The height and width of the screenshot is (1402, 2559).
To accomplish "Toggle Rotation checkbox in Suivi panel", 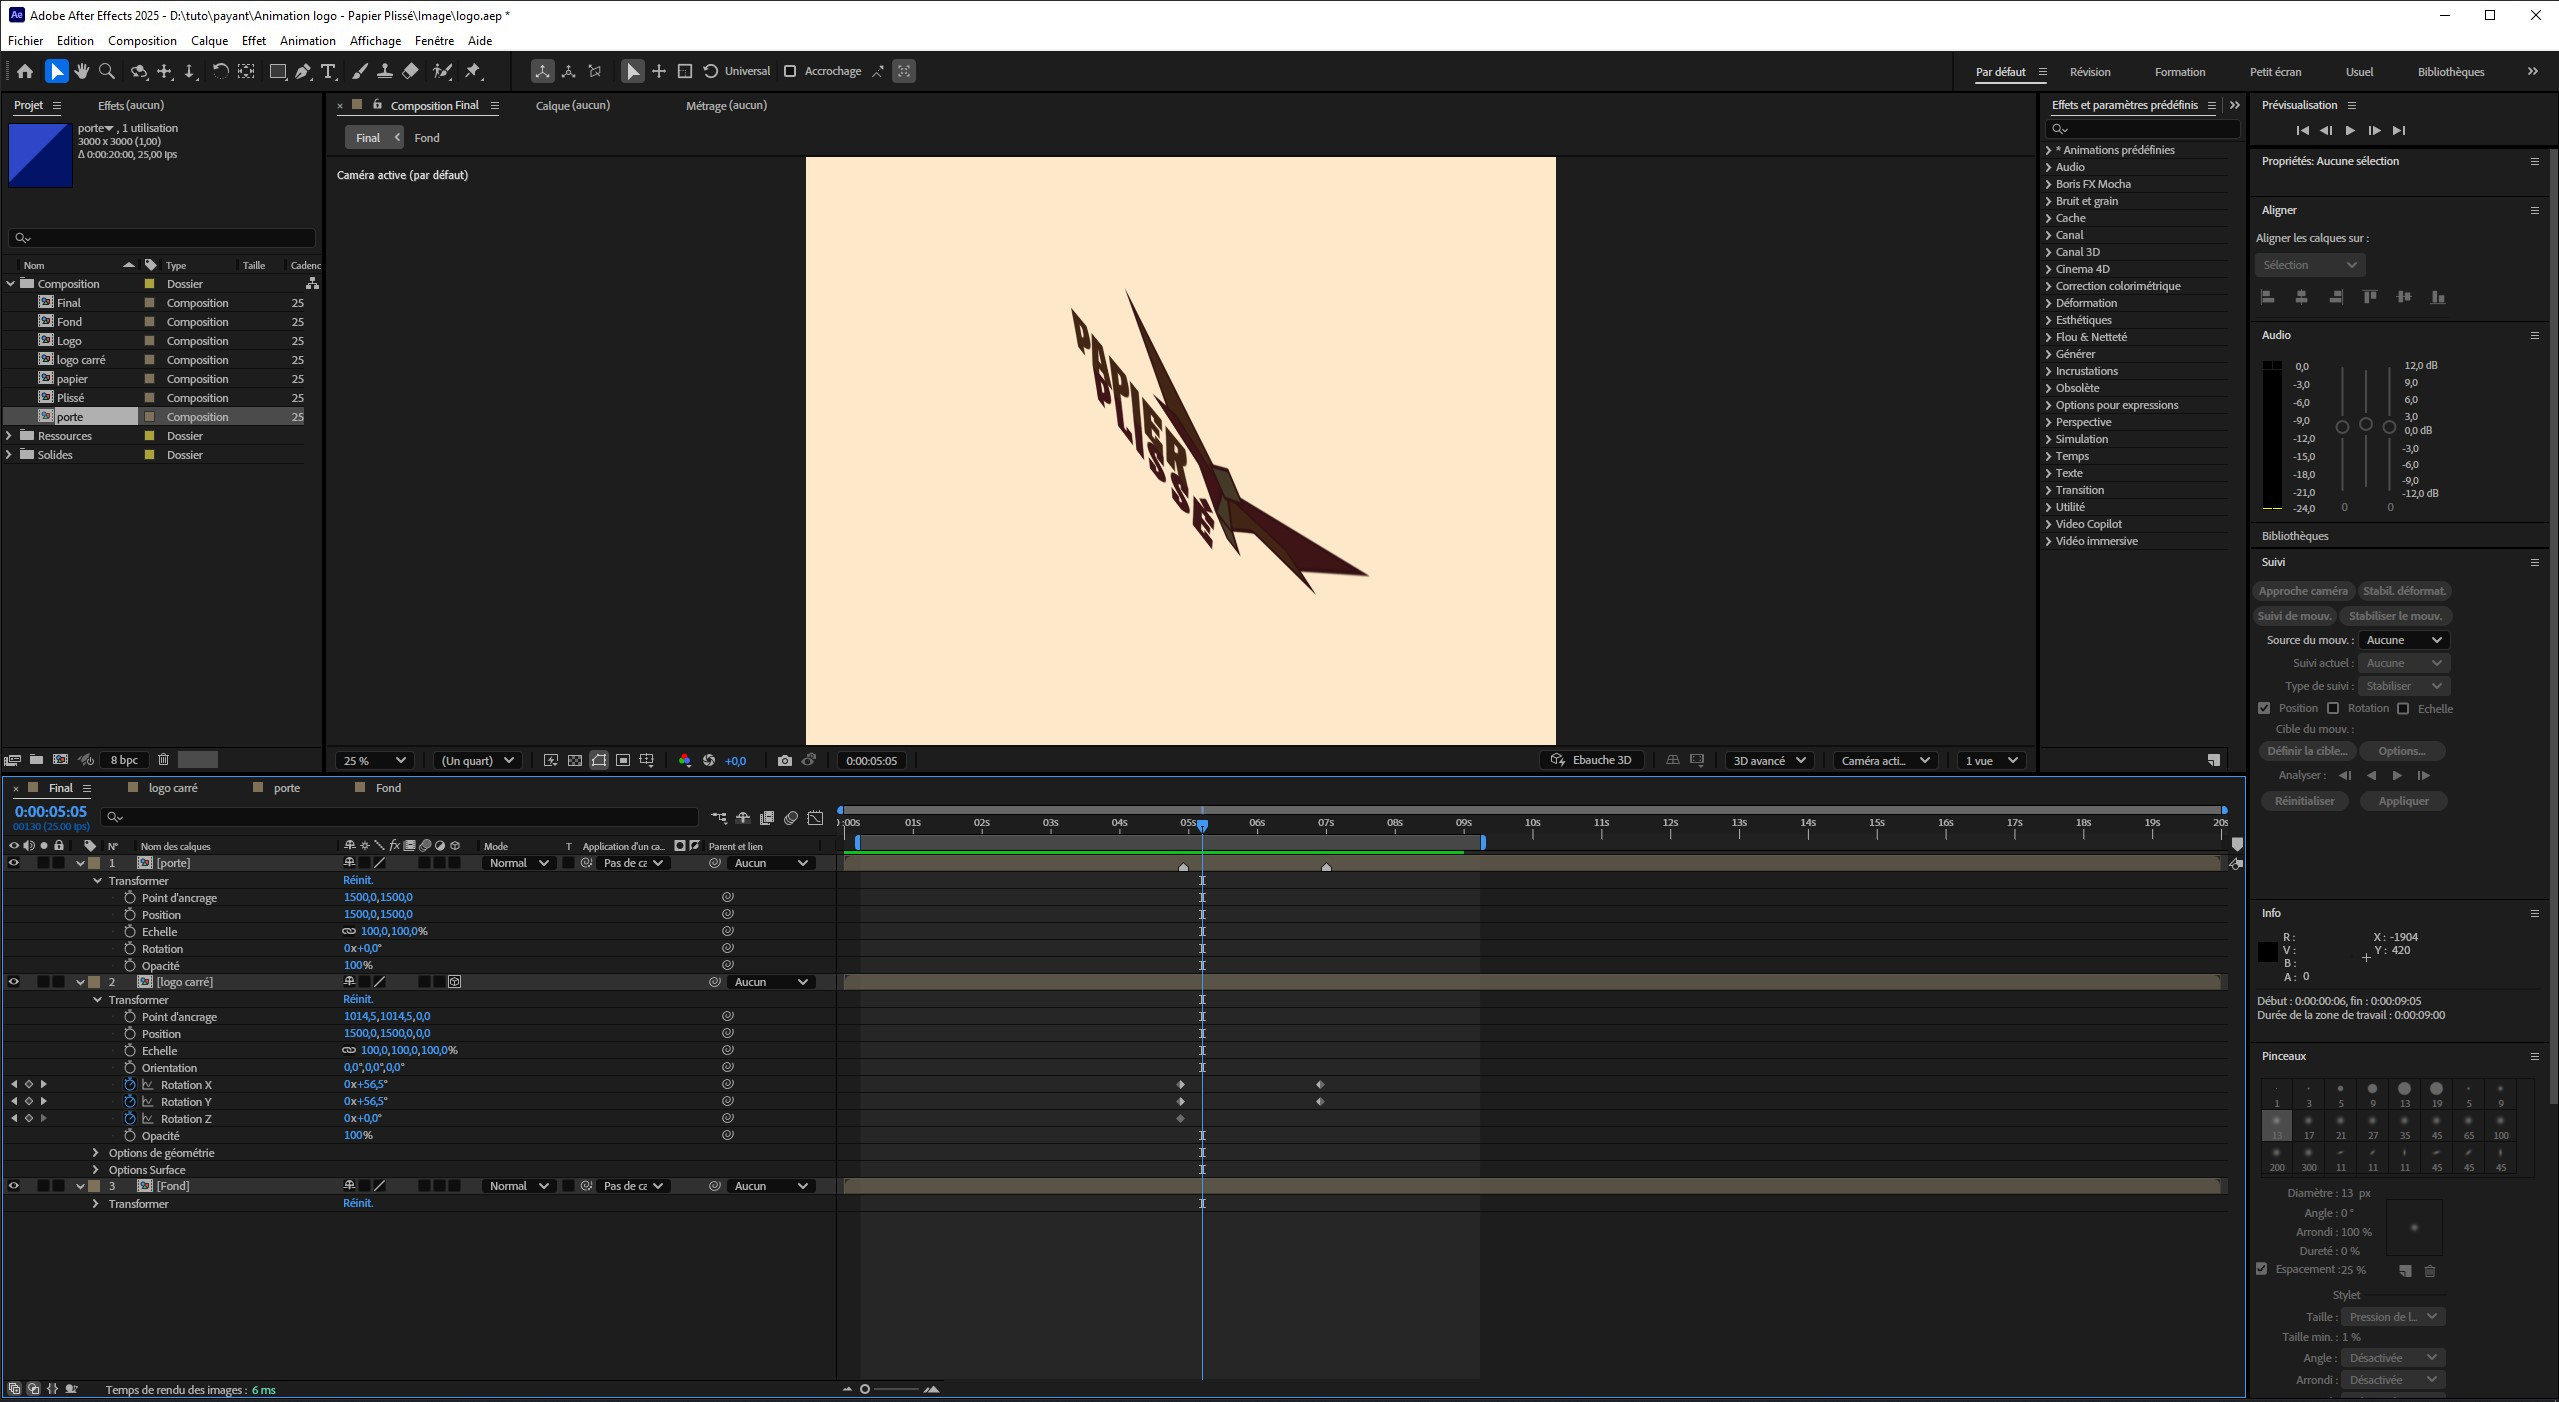I will [x=2333, y=708].
